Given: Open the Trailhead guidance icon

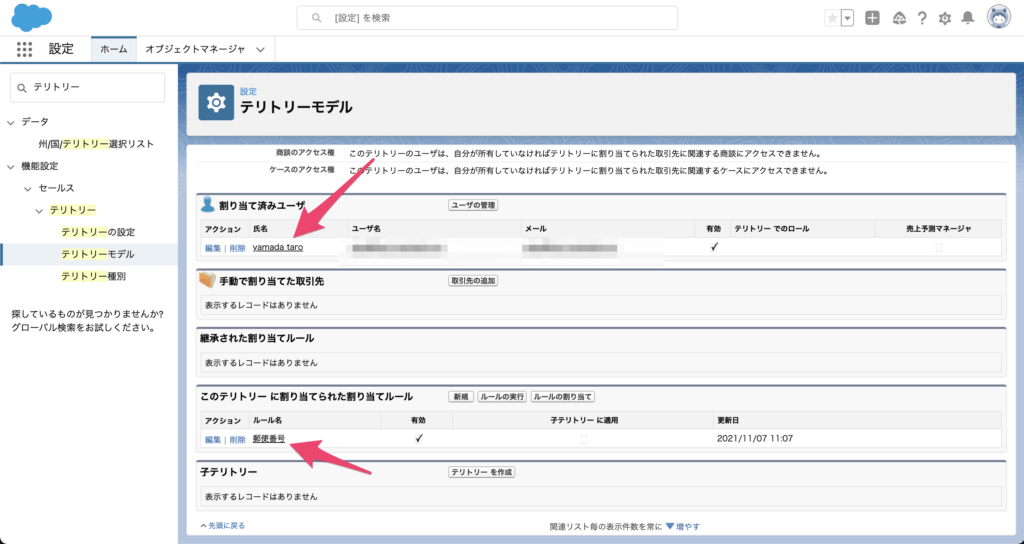Looking at the screenshot, I should (x=898, y=18).
